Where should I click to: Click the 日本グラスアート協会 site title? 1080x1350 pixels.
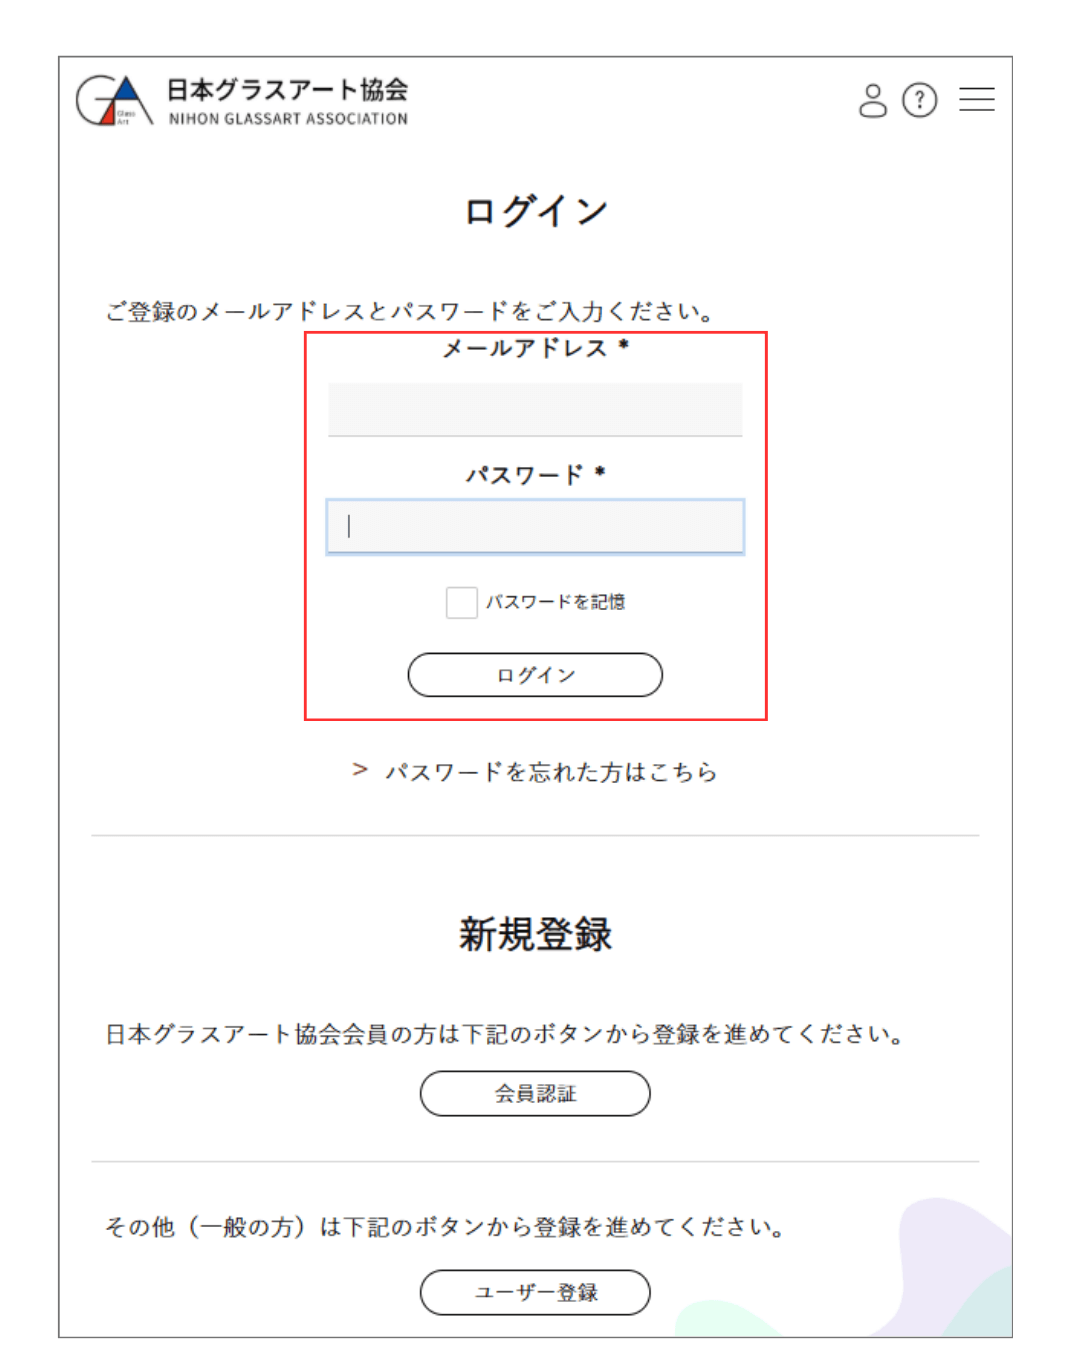(287, 90)
